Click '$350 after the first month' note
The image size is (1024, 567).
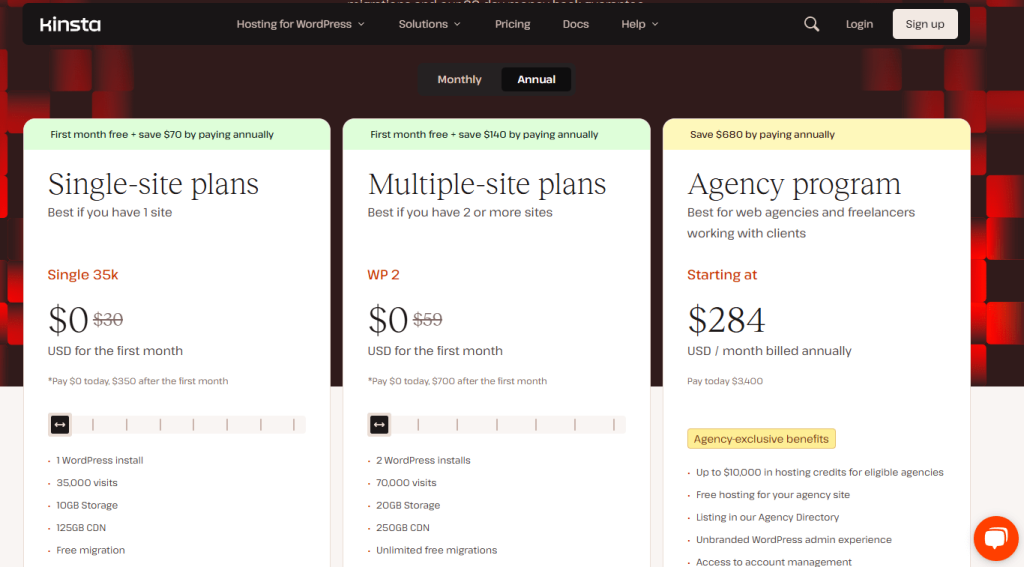(170, 381)
